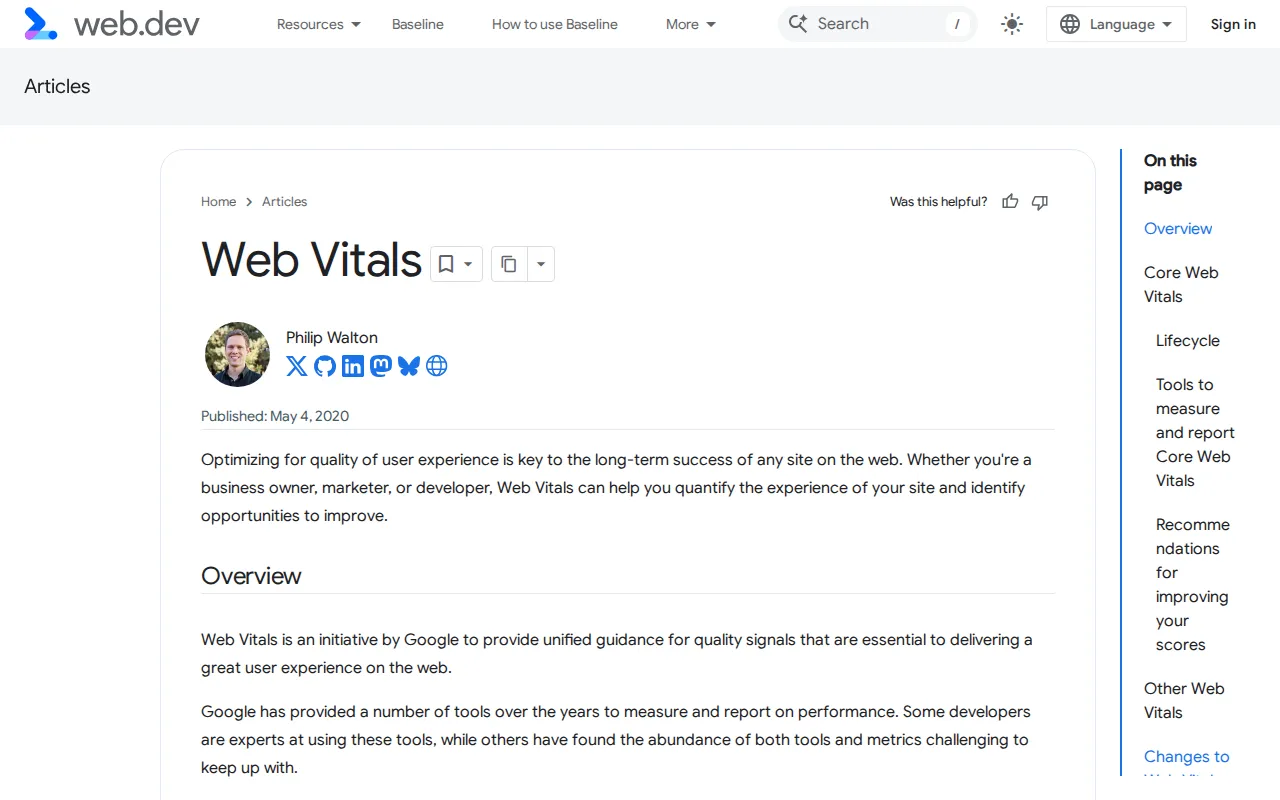The width and height of the screenshot is (1280, 800).
Task: Click inside the Search field
Action: 875,23
